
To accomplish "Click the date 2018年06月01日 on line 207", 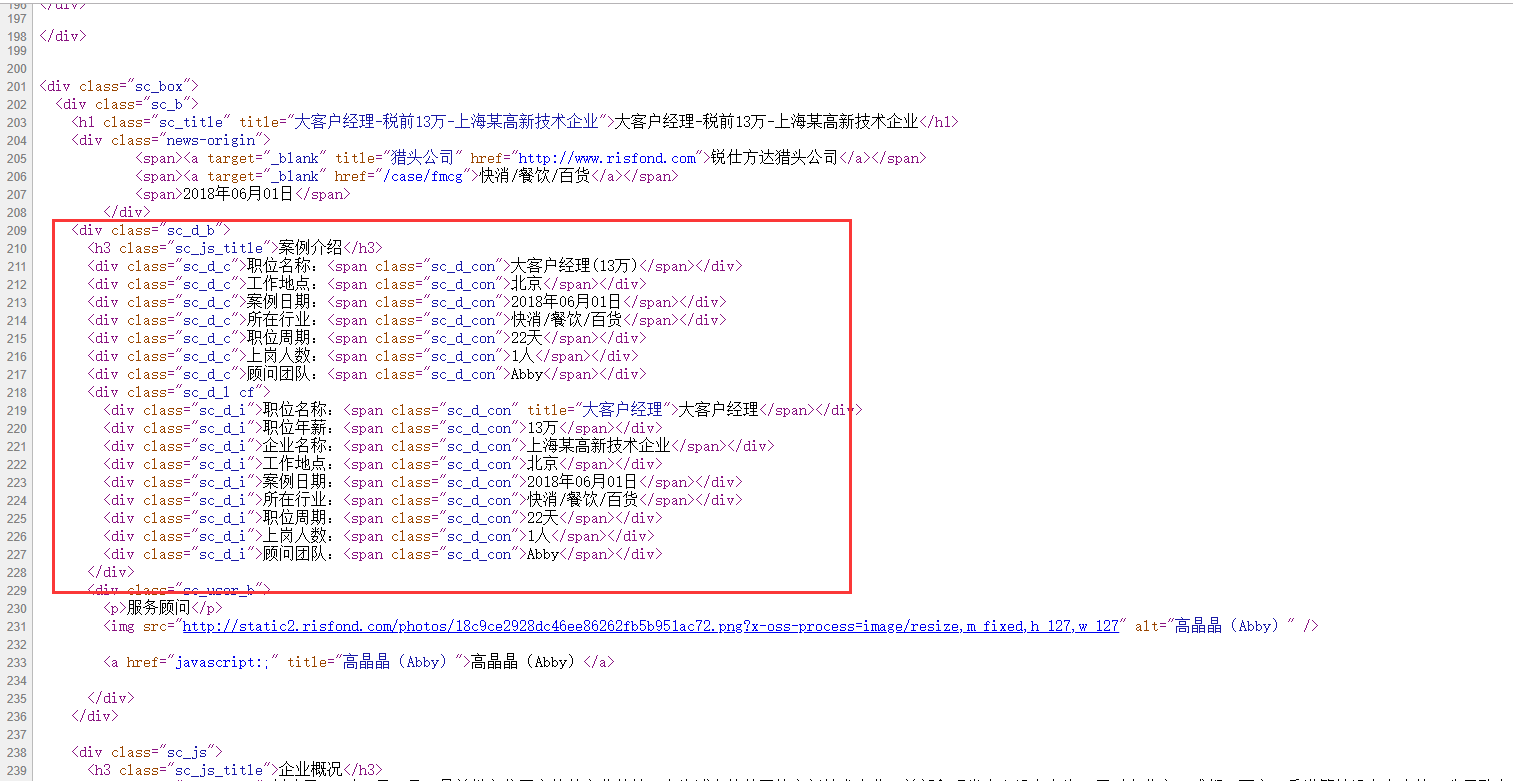I will point(238,194).
